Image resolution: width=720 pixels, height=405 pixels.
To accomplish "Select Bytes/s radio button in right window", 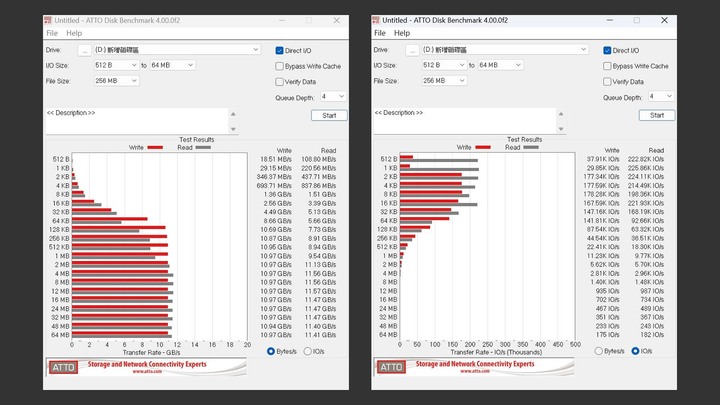I will (x=599, y=351).
